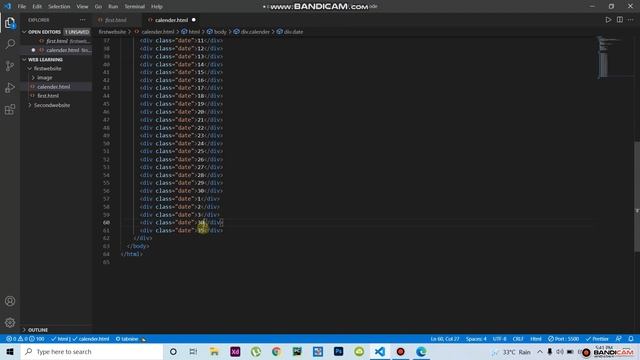Open the File menu
The height and width of the screenshot is (360, 640).
click(x=22, y=7)
